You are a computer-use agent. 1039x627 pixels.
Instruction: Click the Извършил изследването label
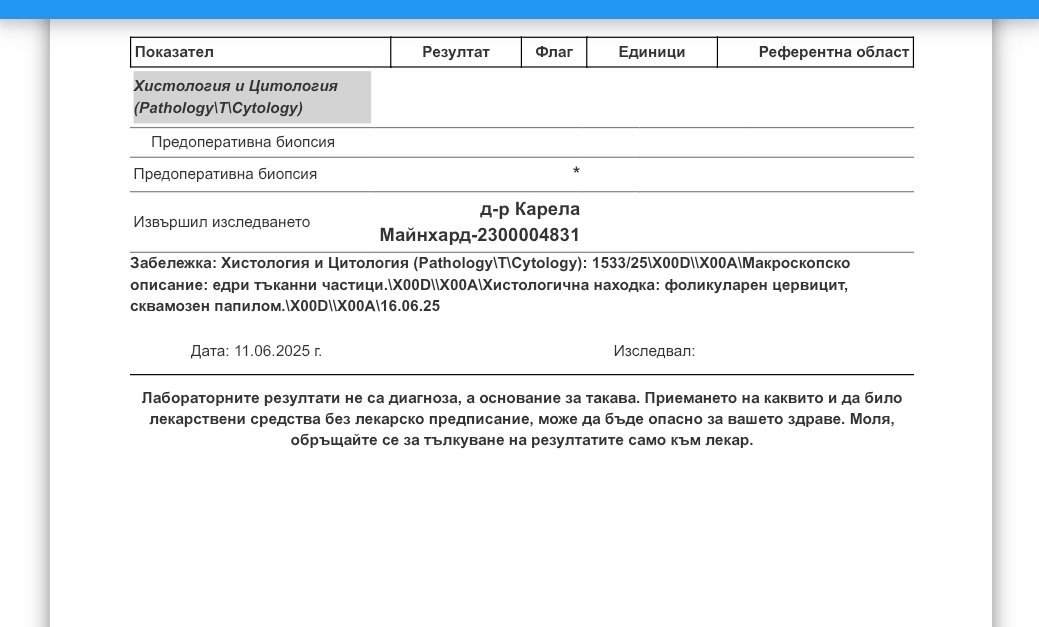click(x=221, y=222)
